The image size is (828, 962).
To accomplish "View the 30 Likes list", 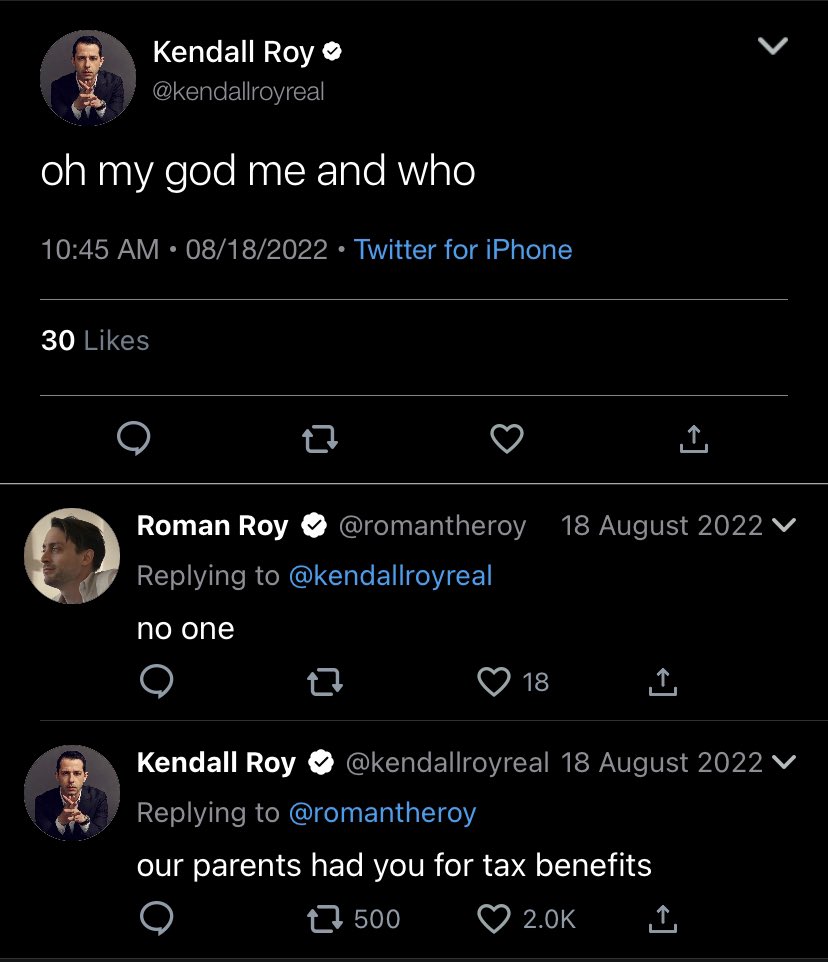I will pyautogui.click(x=95, y=340).
